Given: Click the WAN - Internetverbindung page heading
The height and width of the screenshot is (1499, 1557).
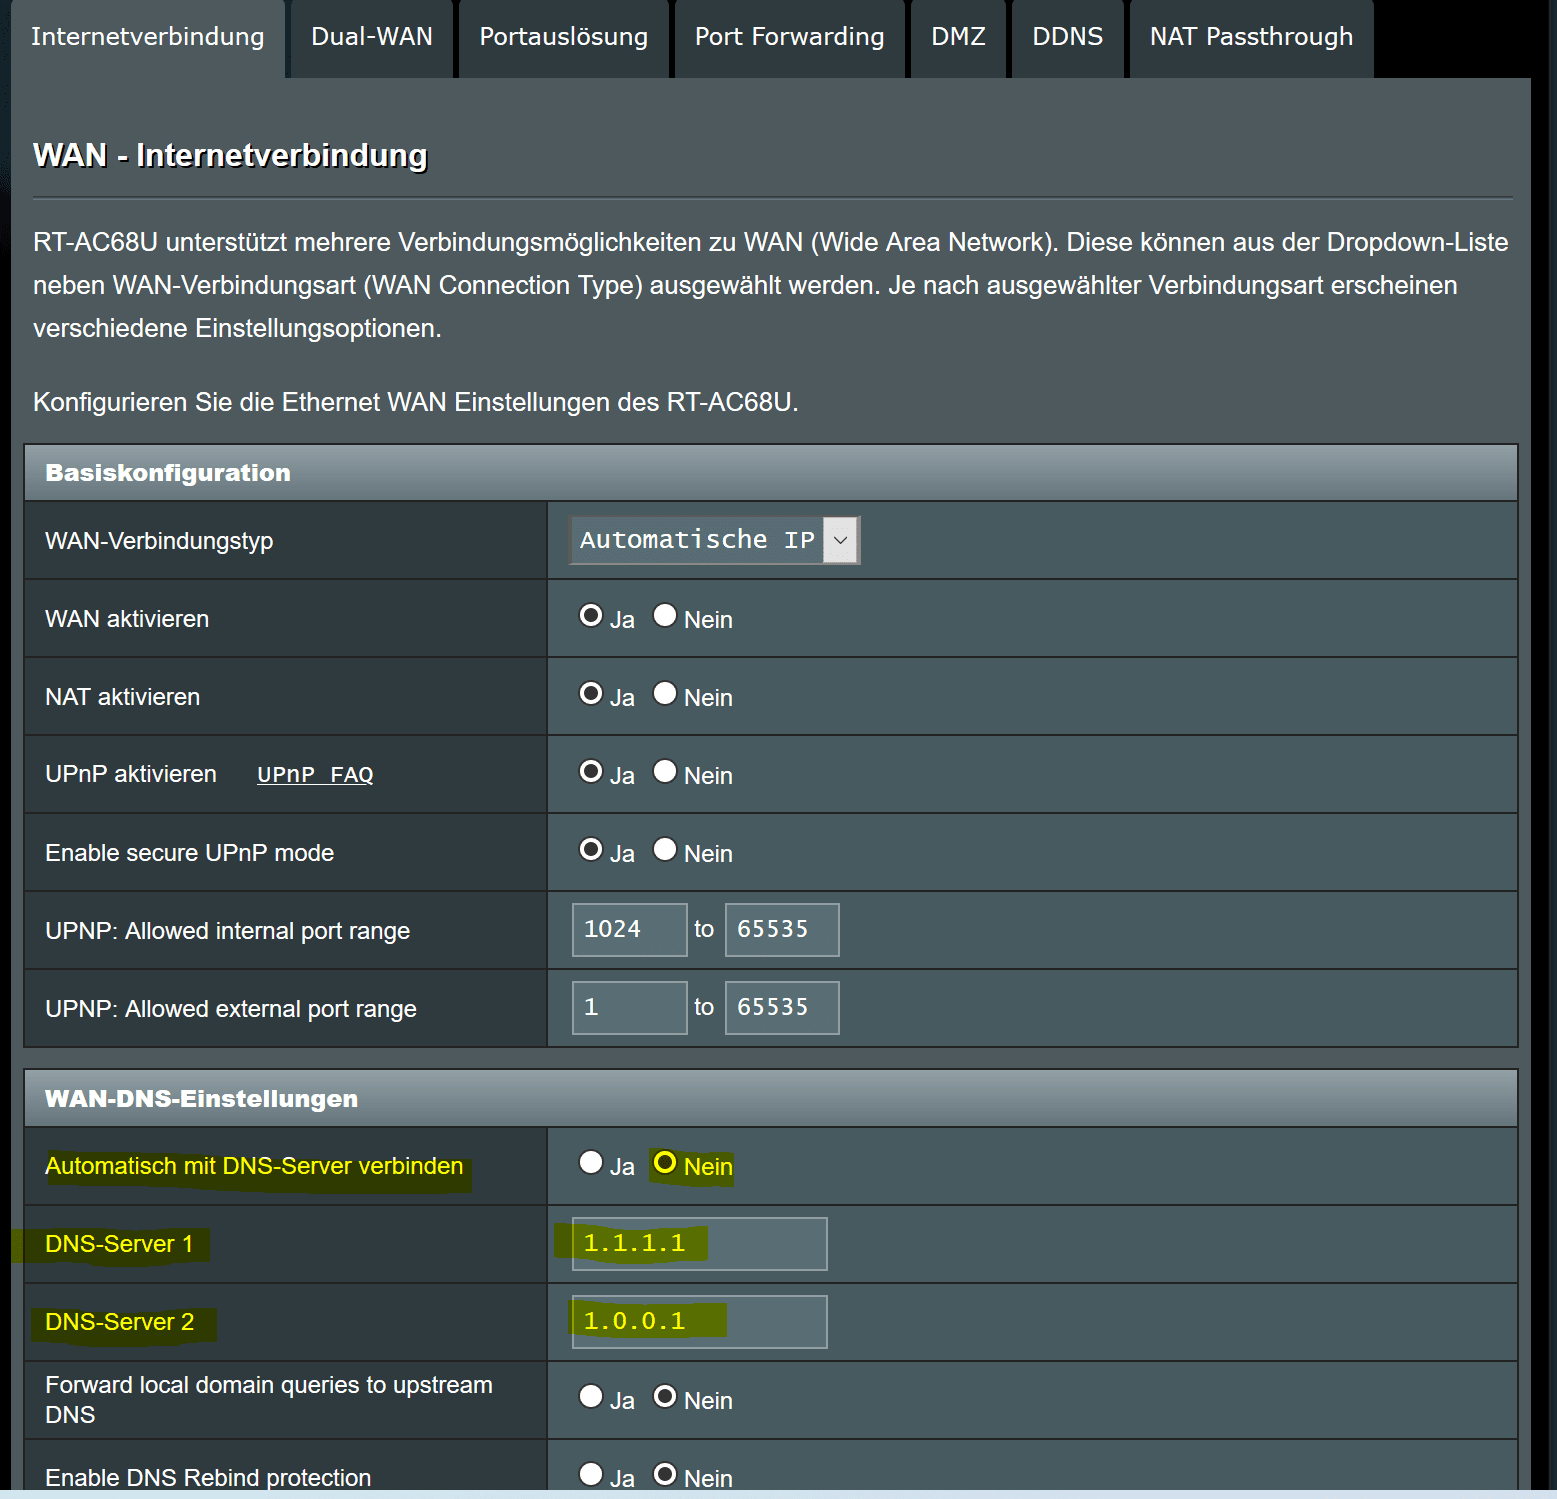Looking at the screenshot, I should [x=230, y=155].
